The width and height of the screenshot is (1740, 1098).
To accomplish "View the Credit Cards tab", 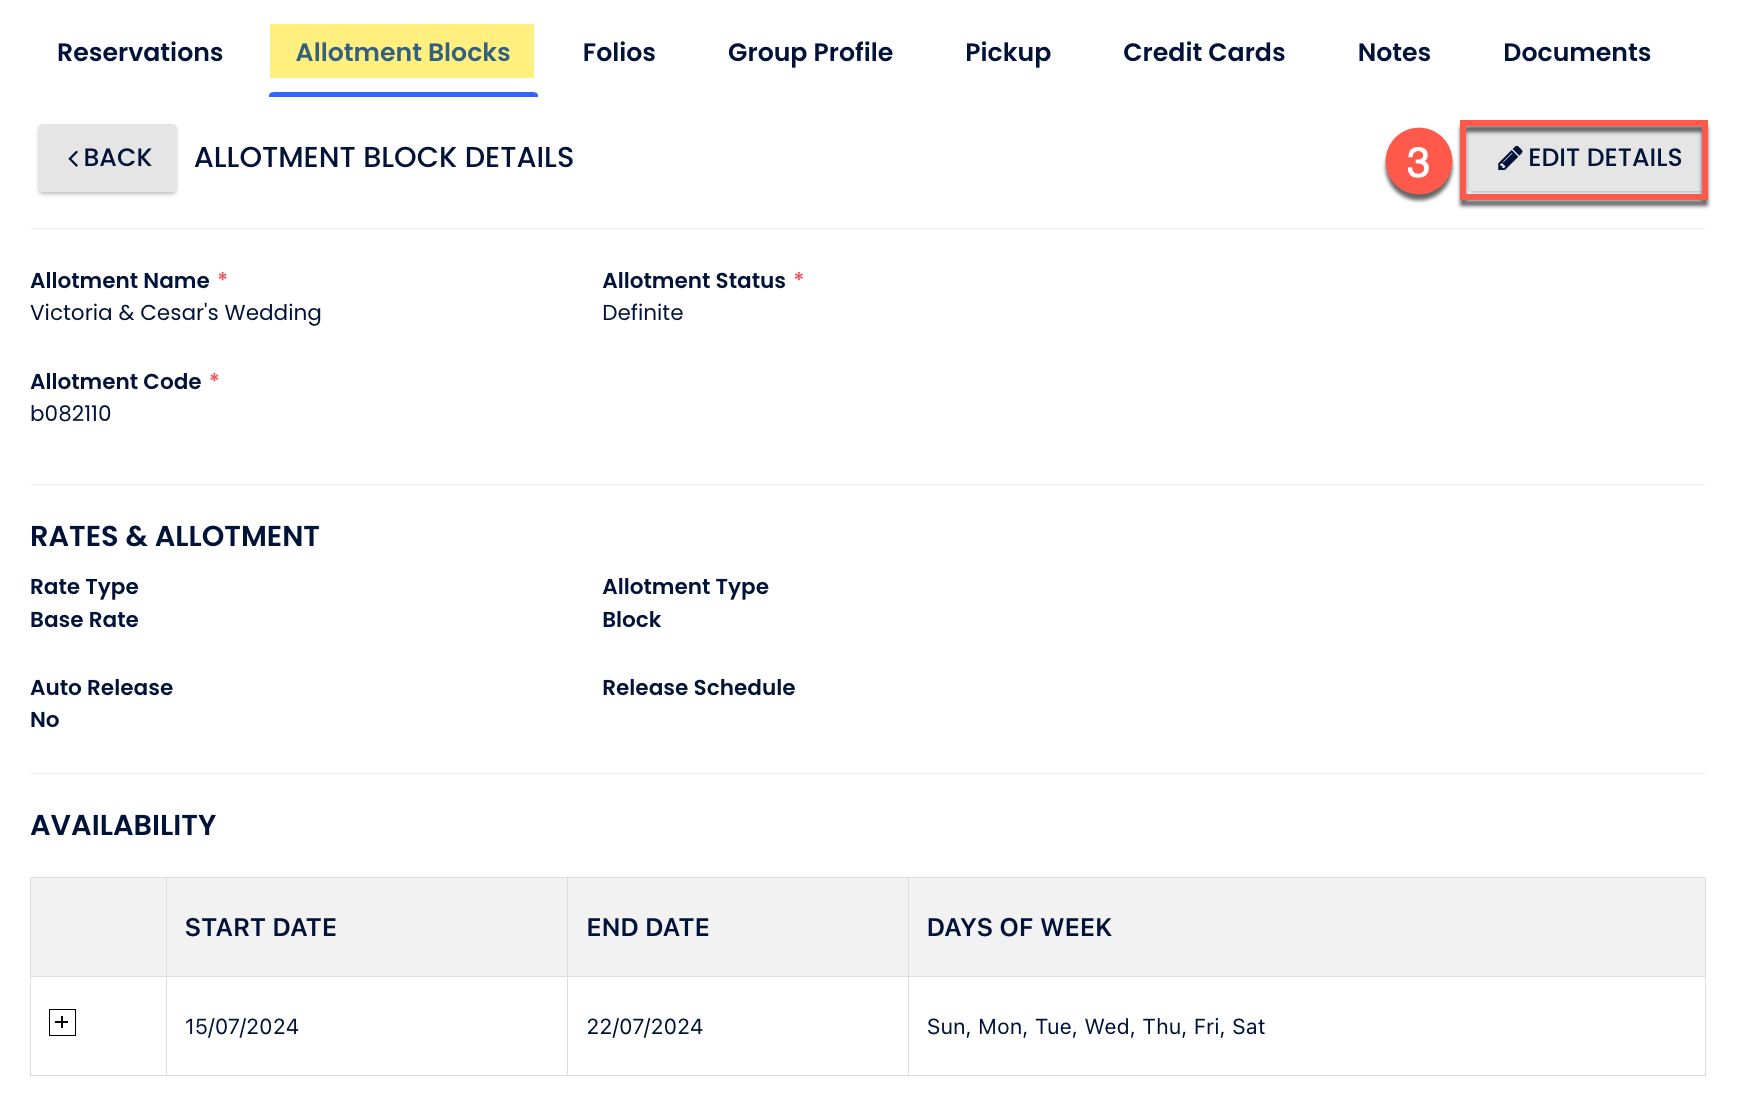I will pos(1203,52).
